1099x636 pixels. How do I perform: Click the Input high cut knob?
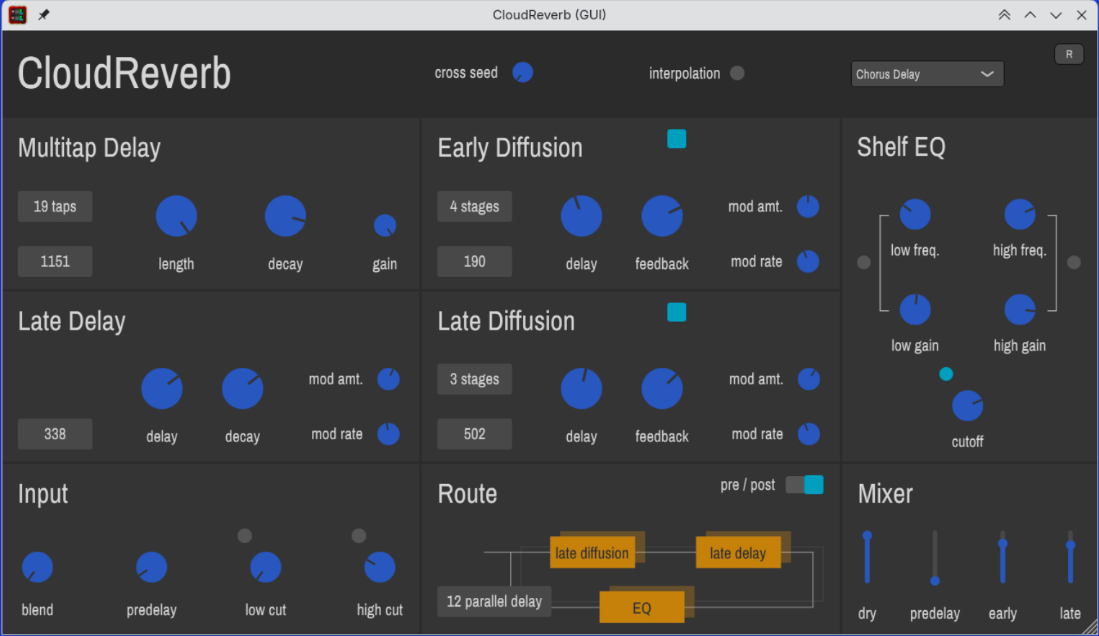click(380, 567)
